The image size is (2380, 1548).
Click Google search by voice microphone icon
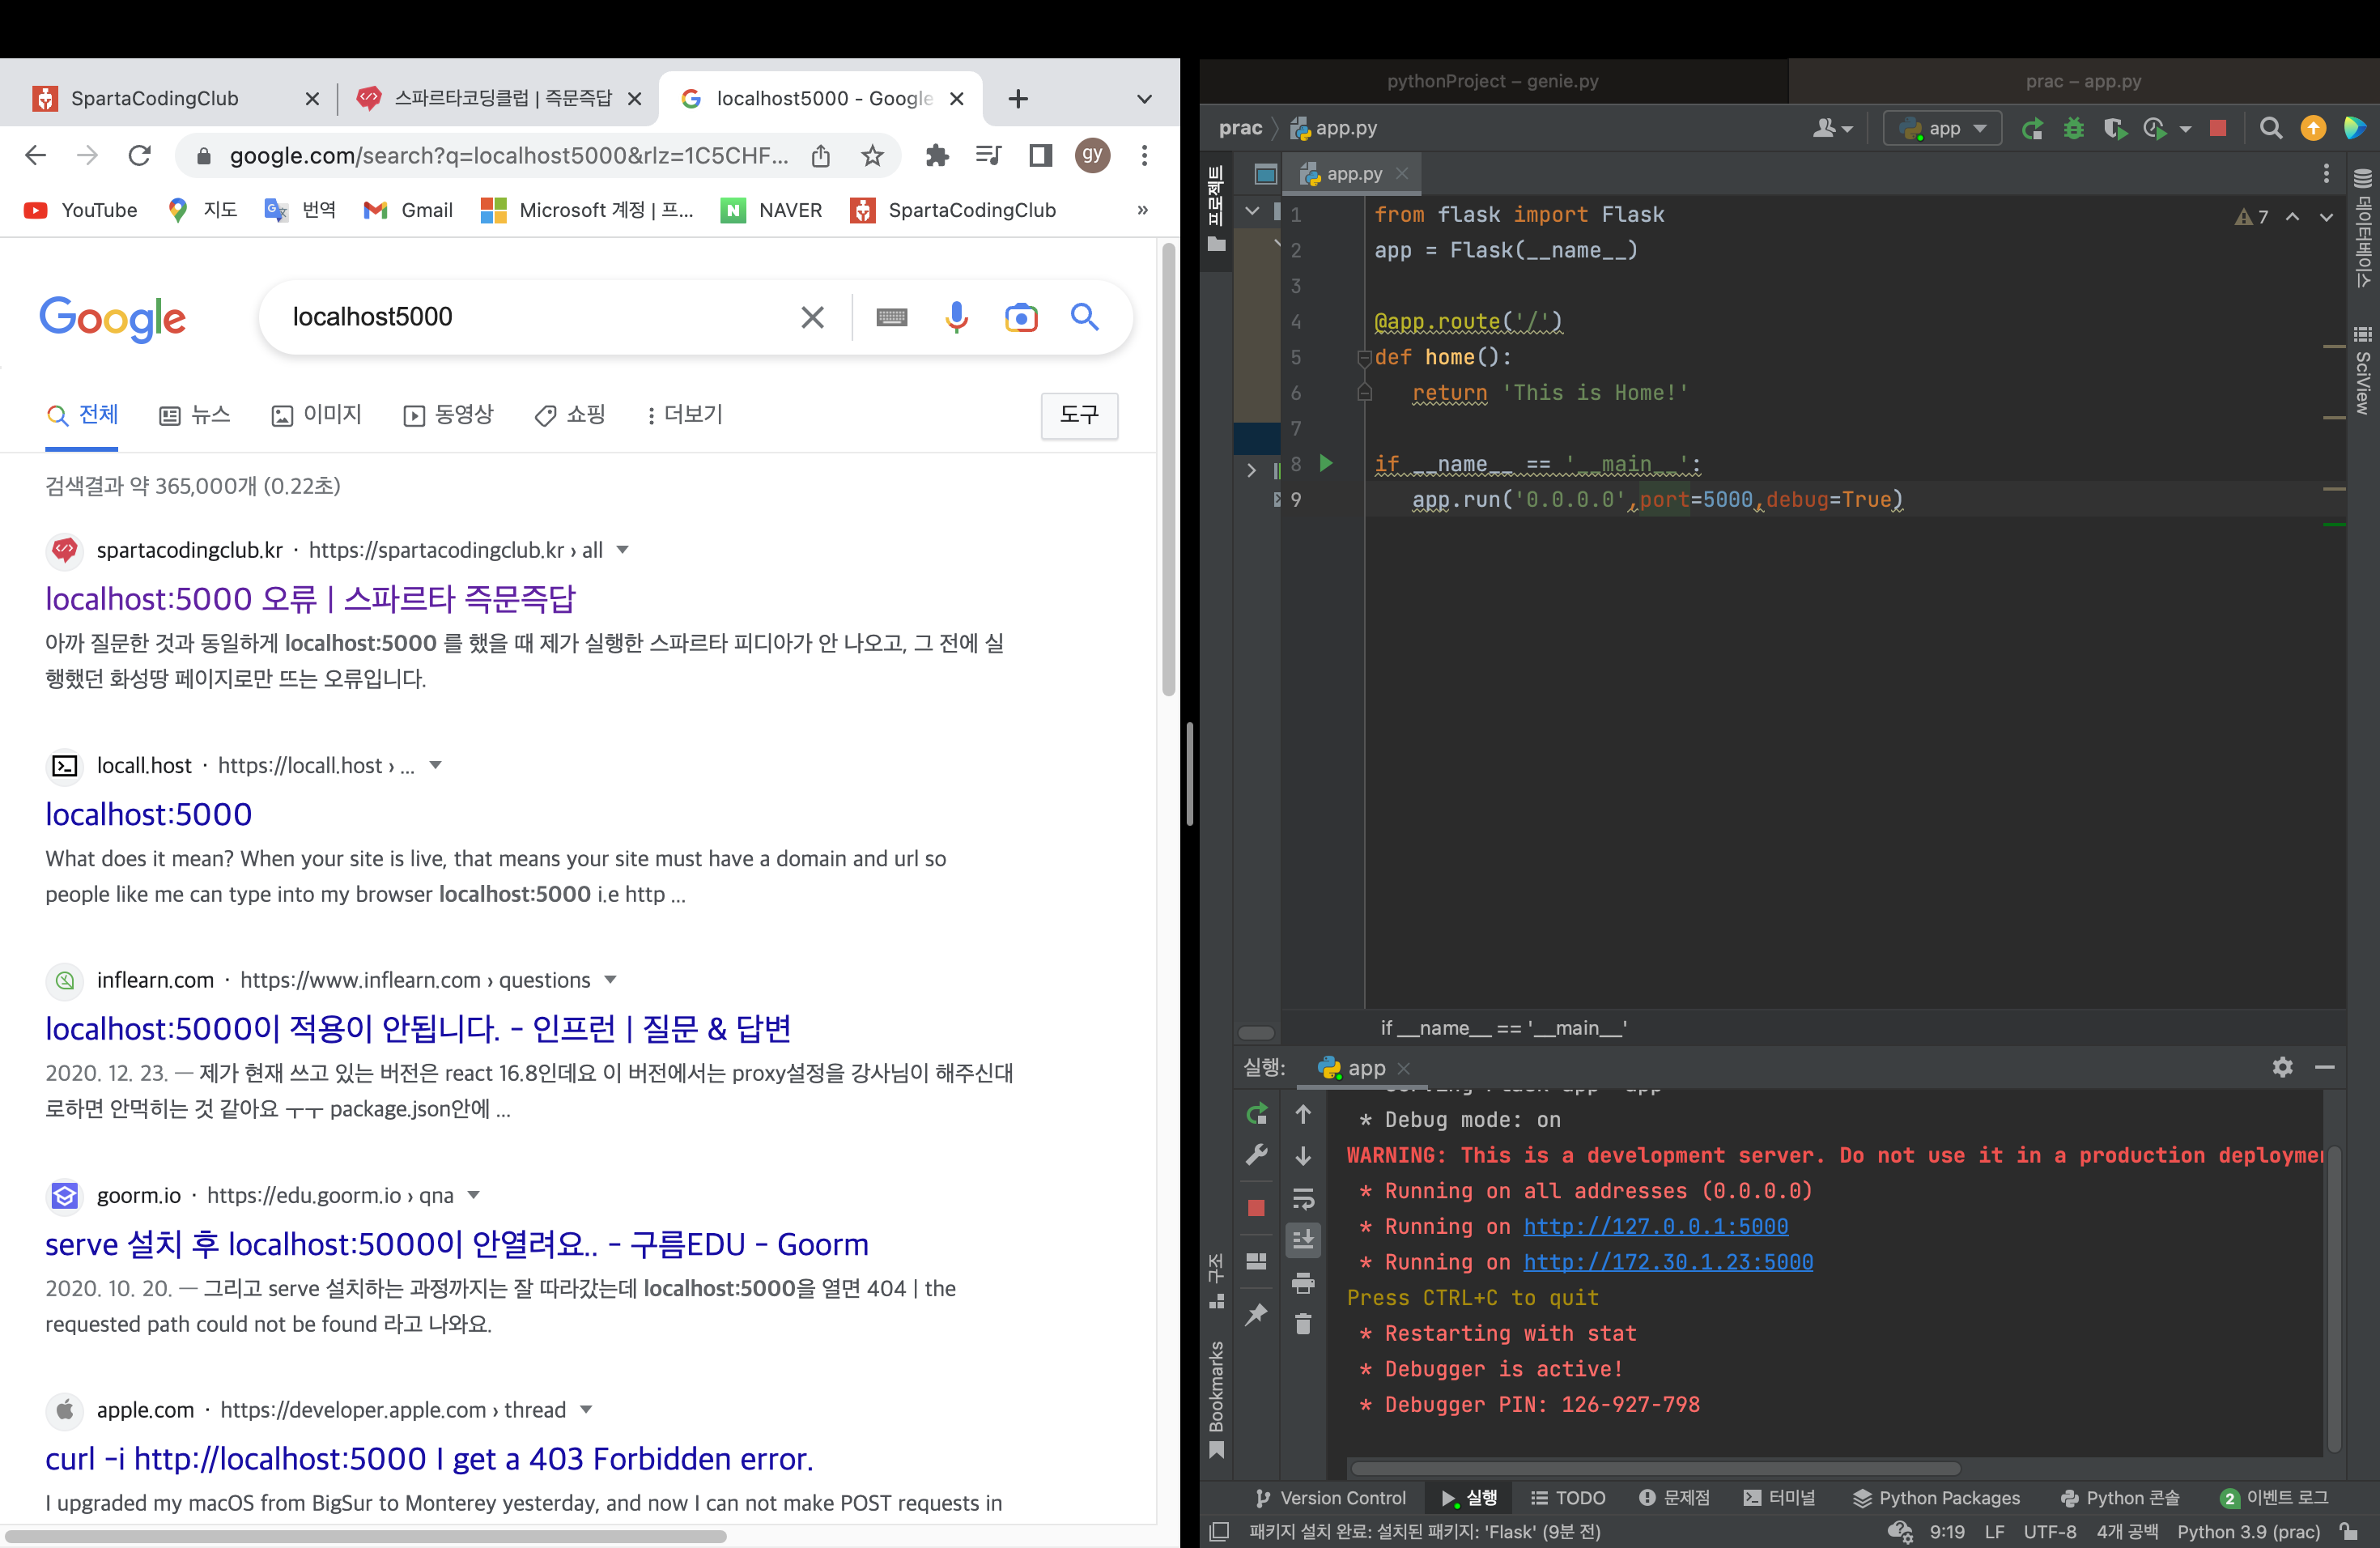957,317
